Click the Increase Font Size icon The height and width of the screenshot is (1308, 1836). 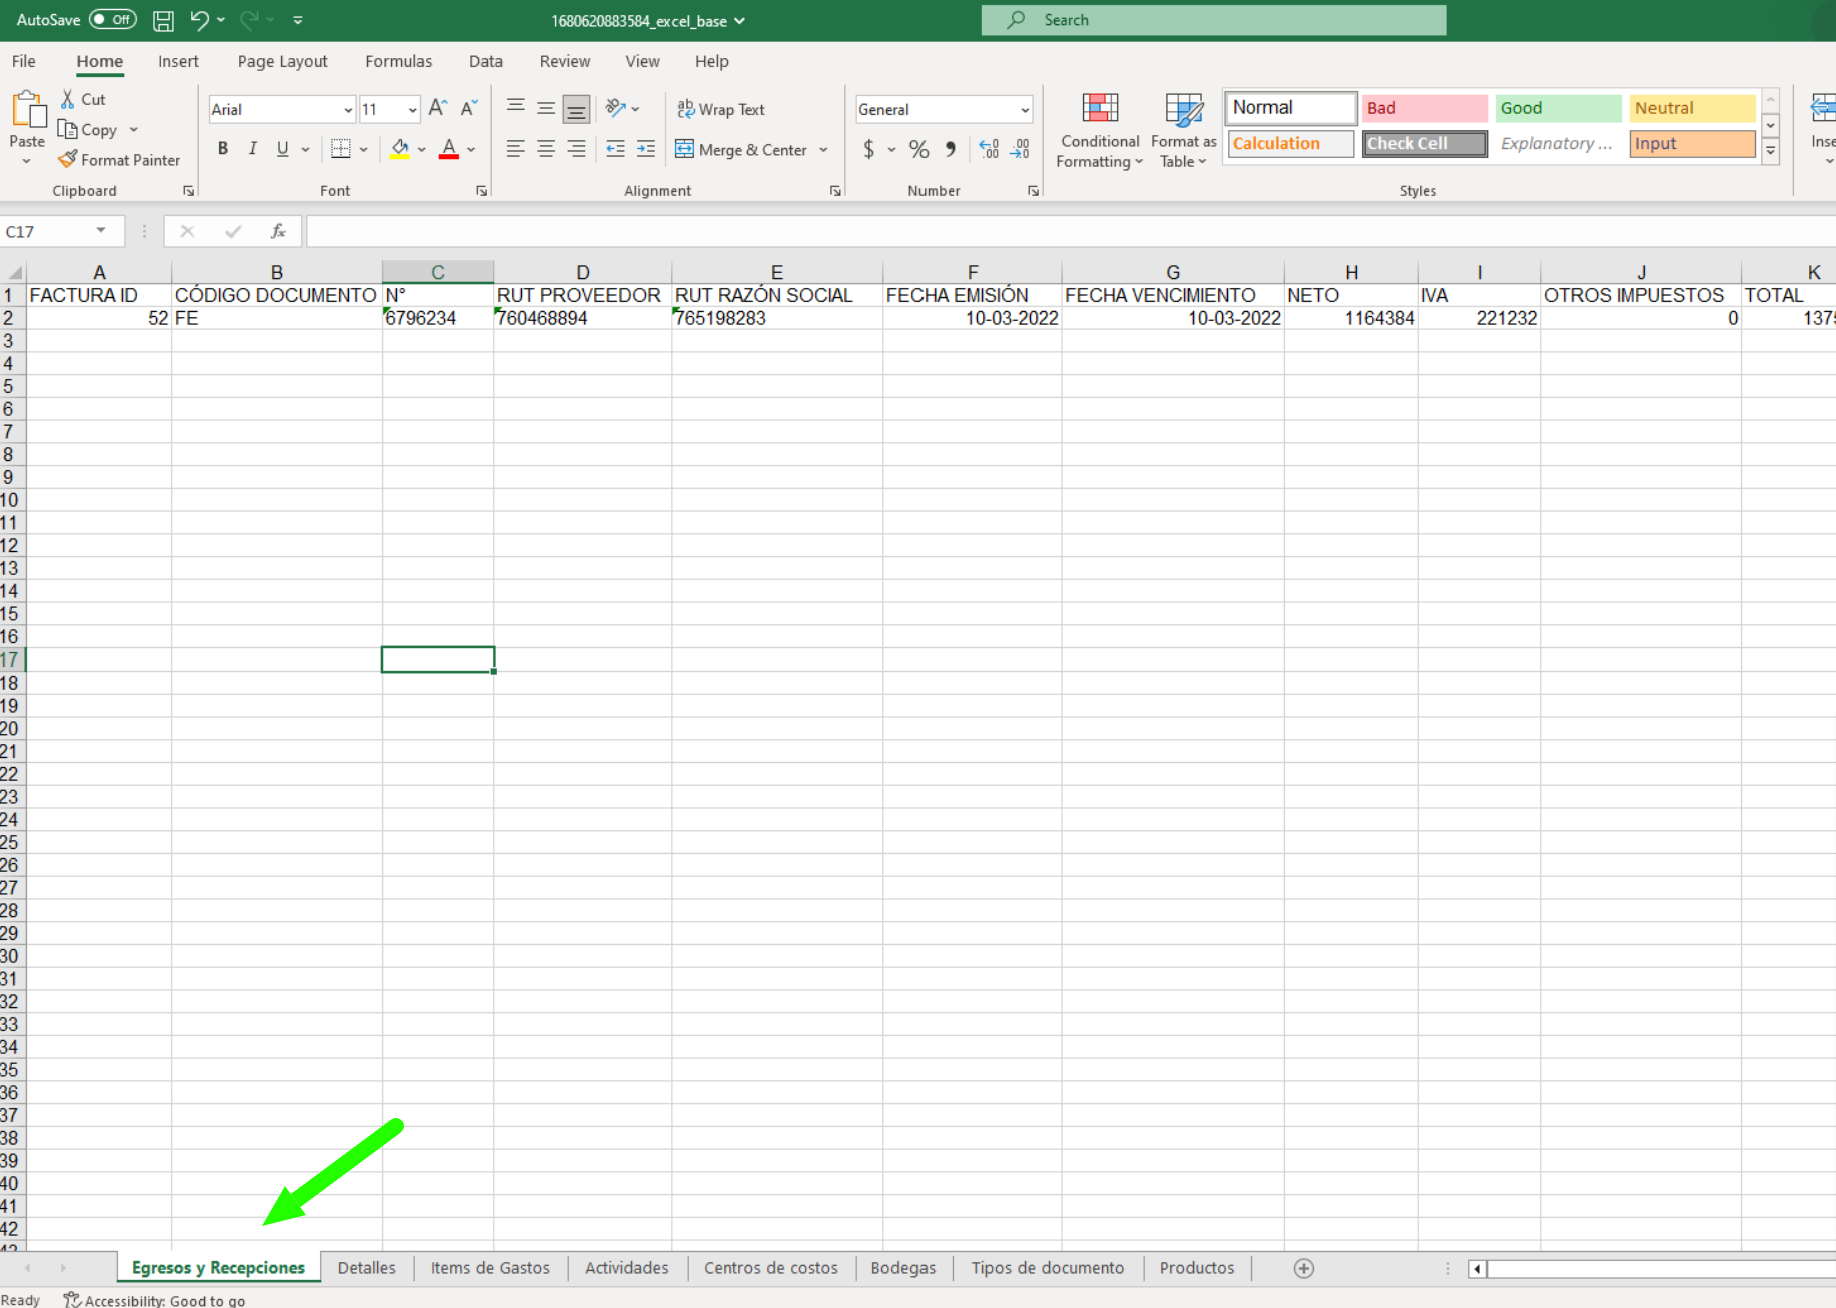tap(437, 109)
